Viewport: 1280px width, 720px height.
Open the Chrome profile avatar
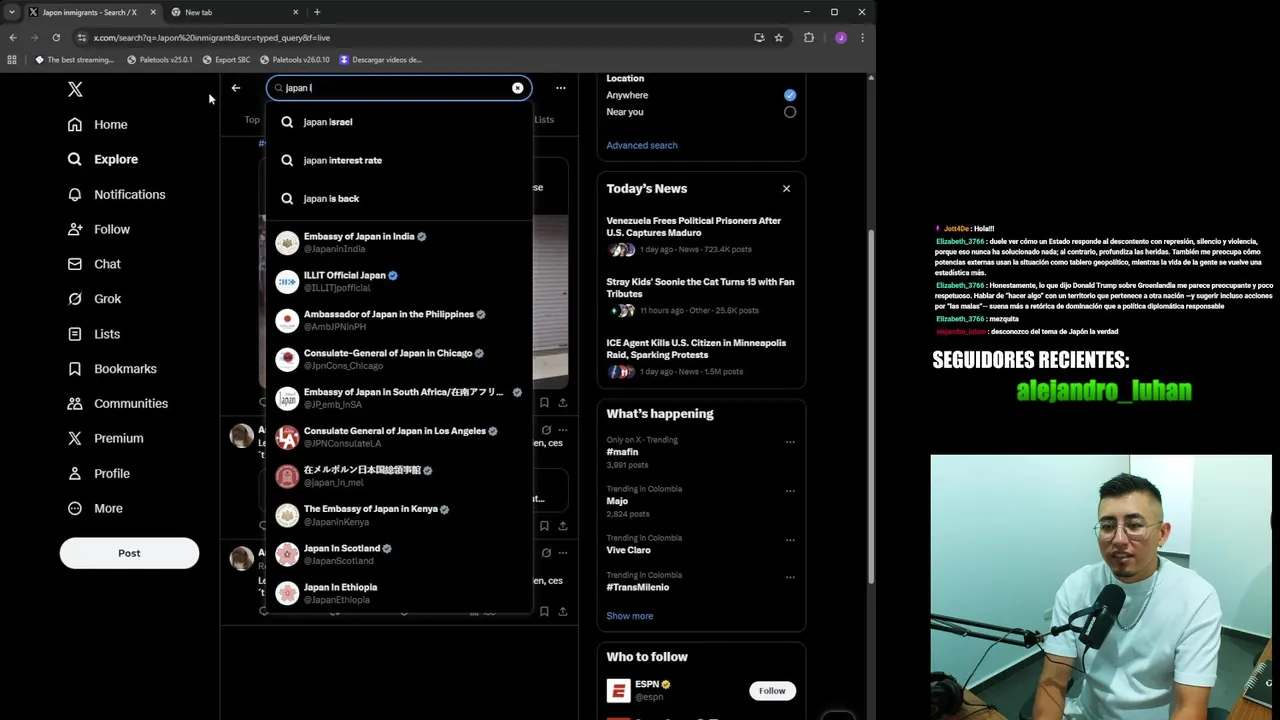pos(840,38)
